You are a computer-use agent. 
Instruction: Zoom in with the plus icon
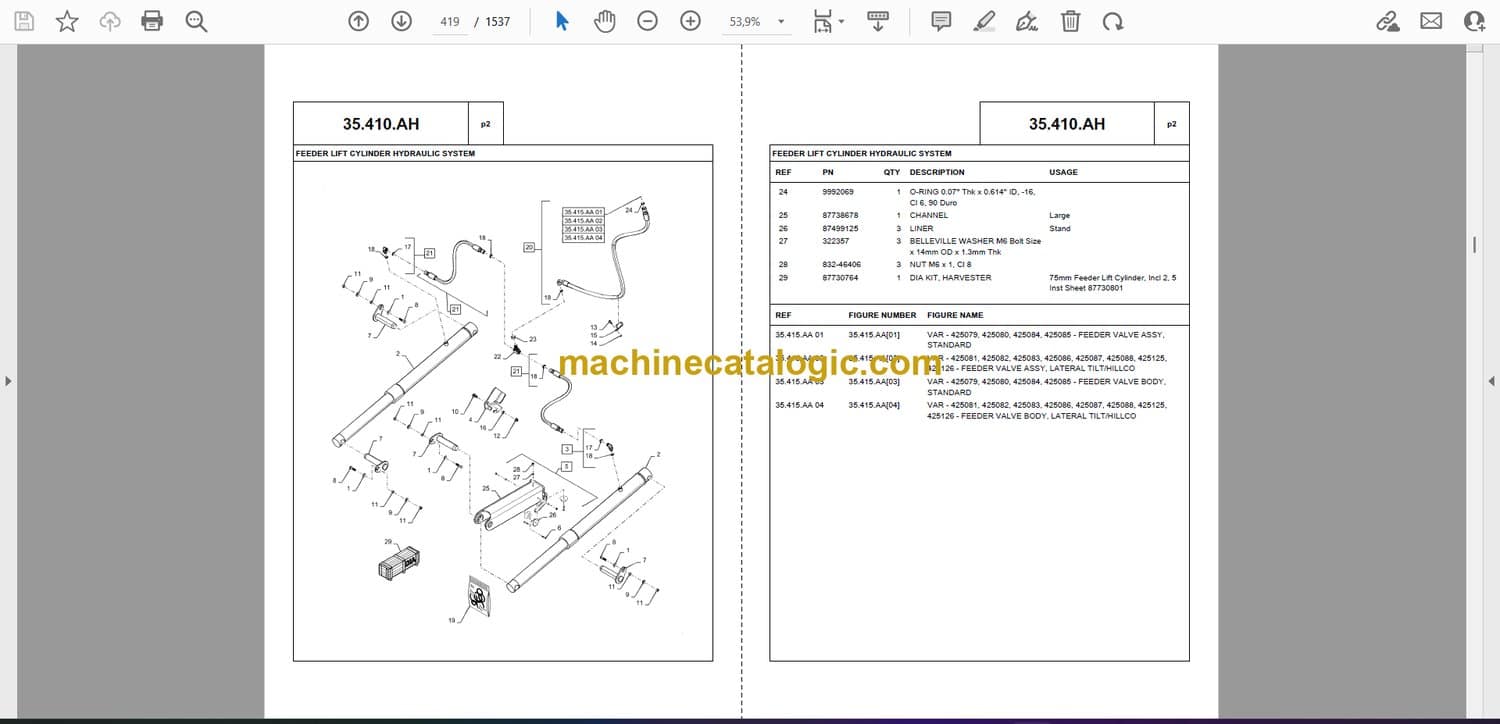click(x=690, y=21)
